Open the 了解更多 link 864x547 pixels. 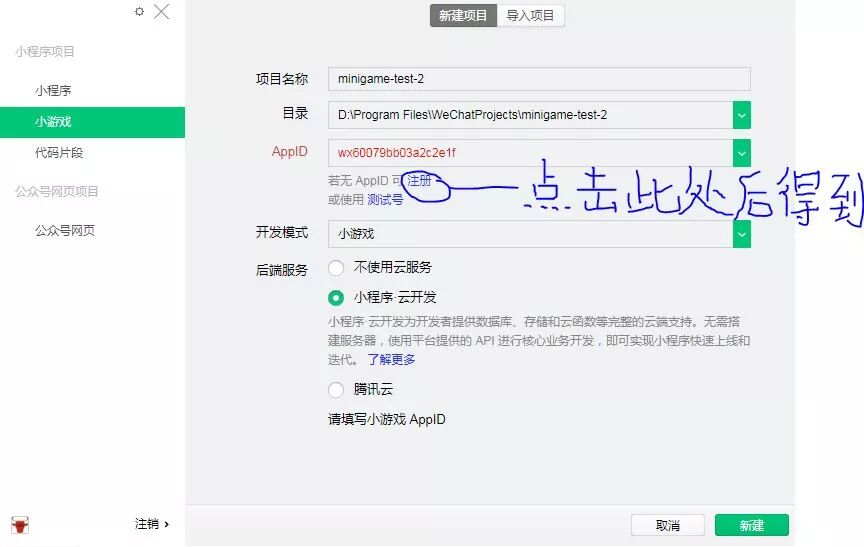click(x=391, y=360)
